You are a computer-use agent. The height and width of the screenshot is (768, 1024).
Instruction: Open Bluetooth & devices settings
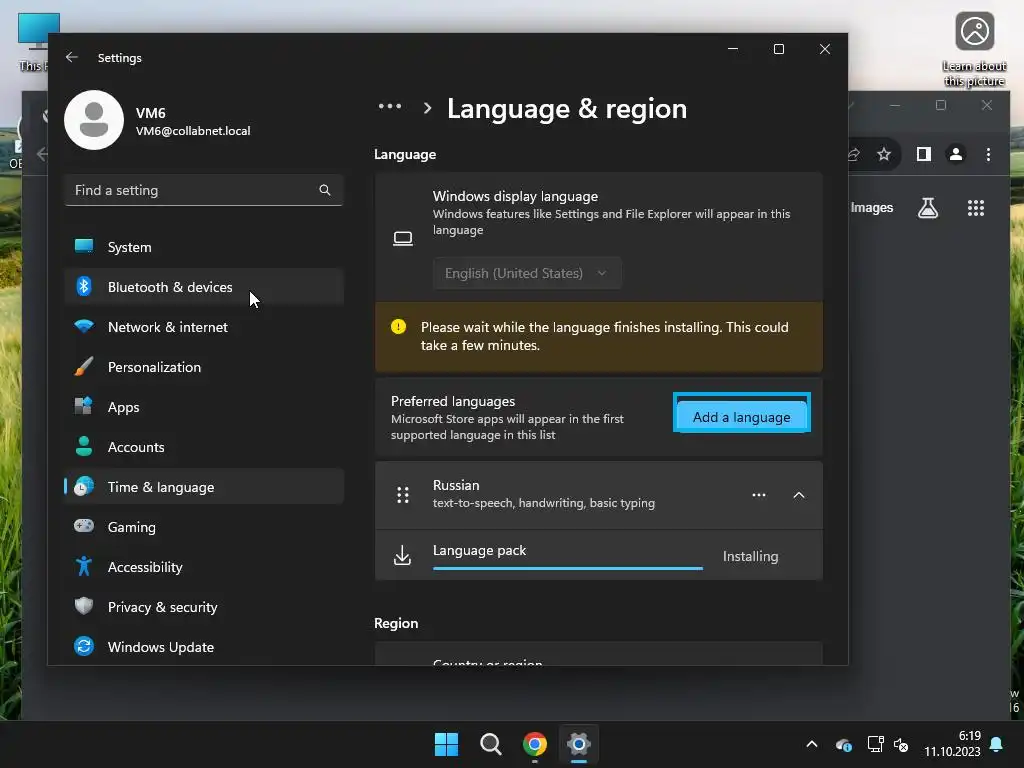coord(204,287)
